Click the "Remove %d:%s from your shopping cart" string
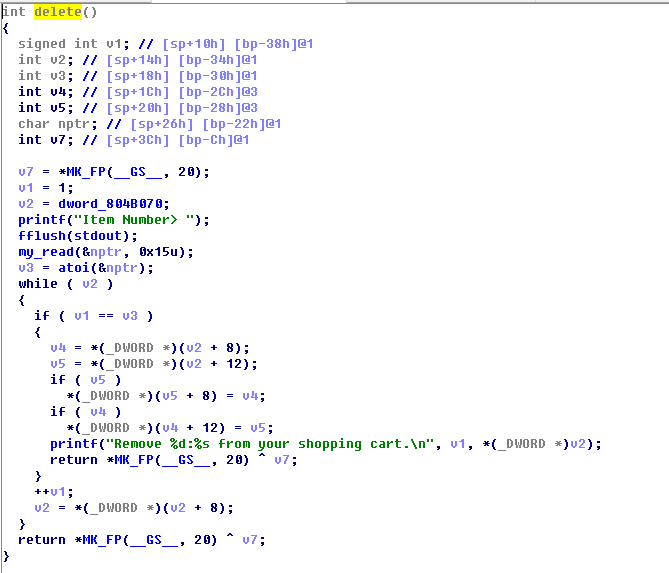This screenshot has height=573, width=669. pos(270,444)
